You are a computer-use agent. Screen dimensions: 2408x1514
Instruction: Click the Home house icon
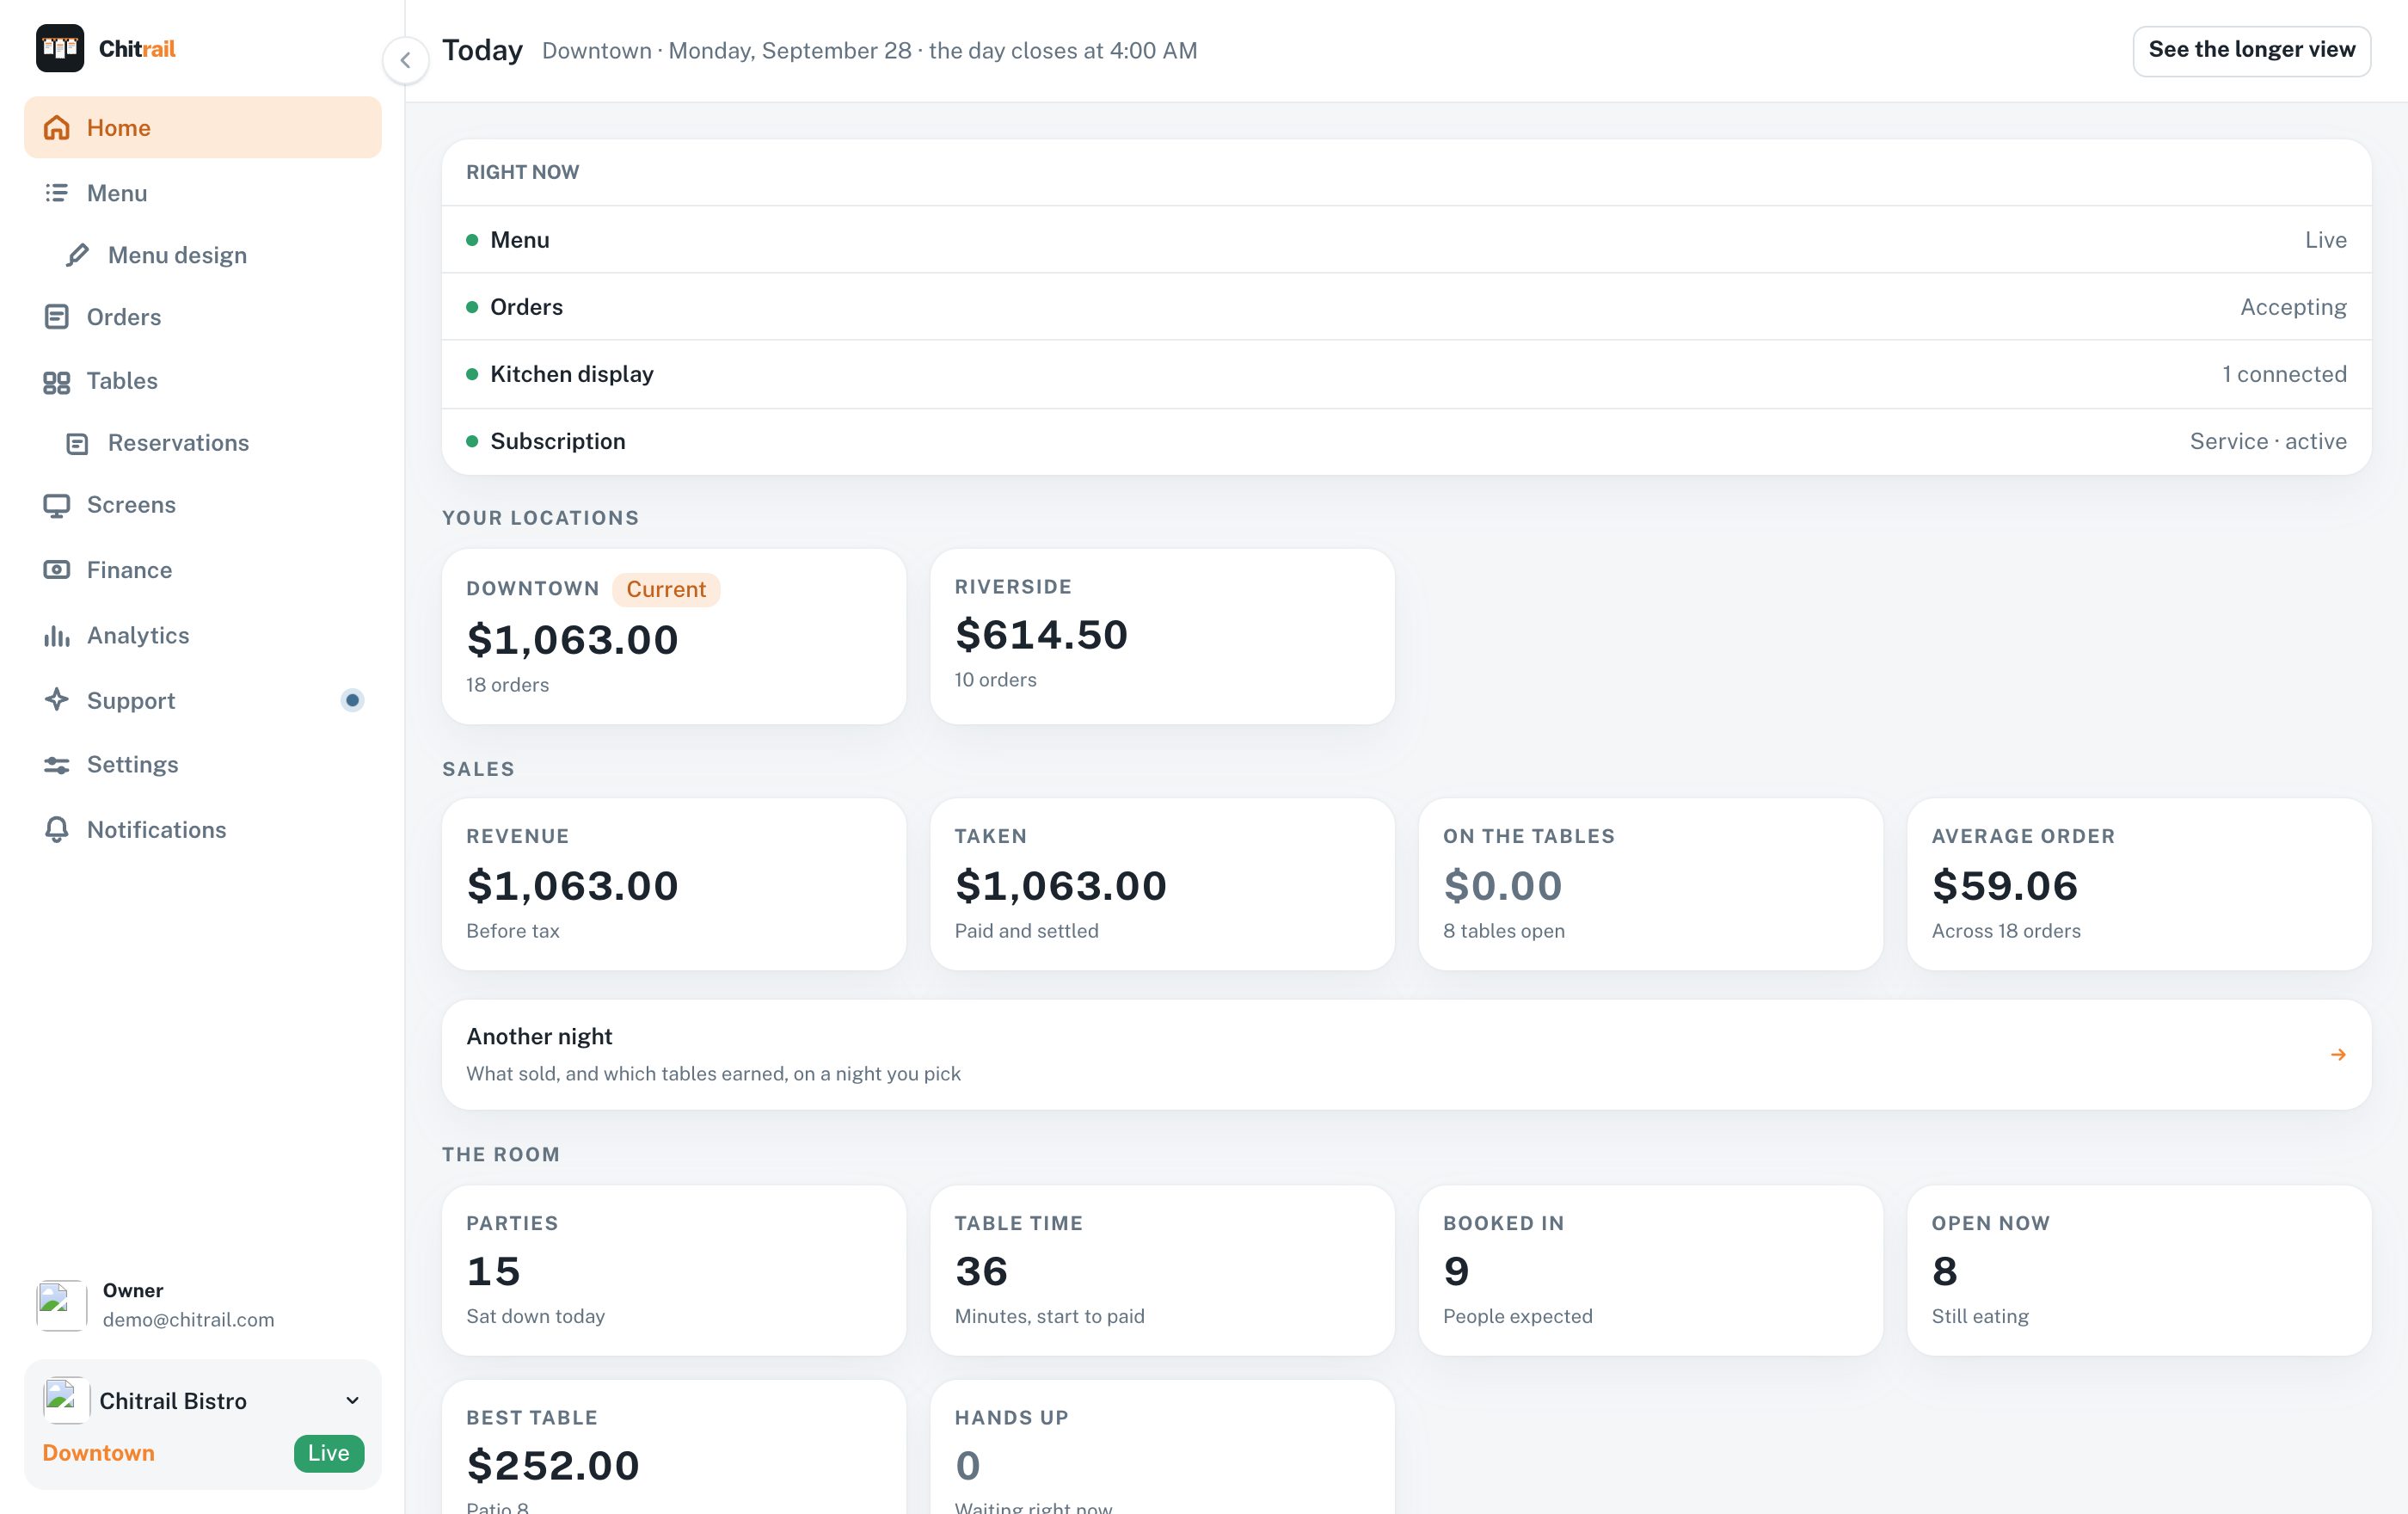click(x=57, y=128)
